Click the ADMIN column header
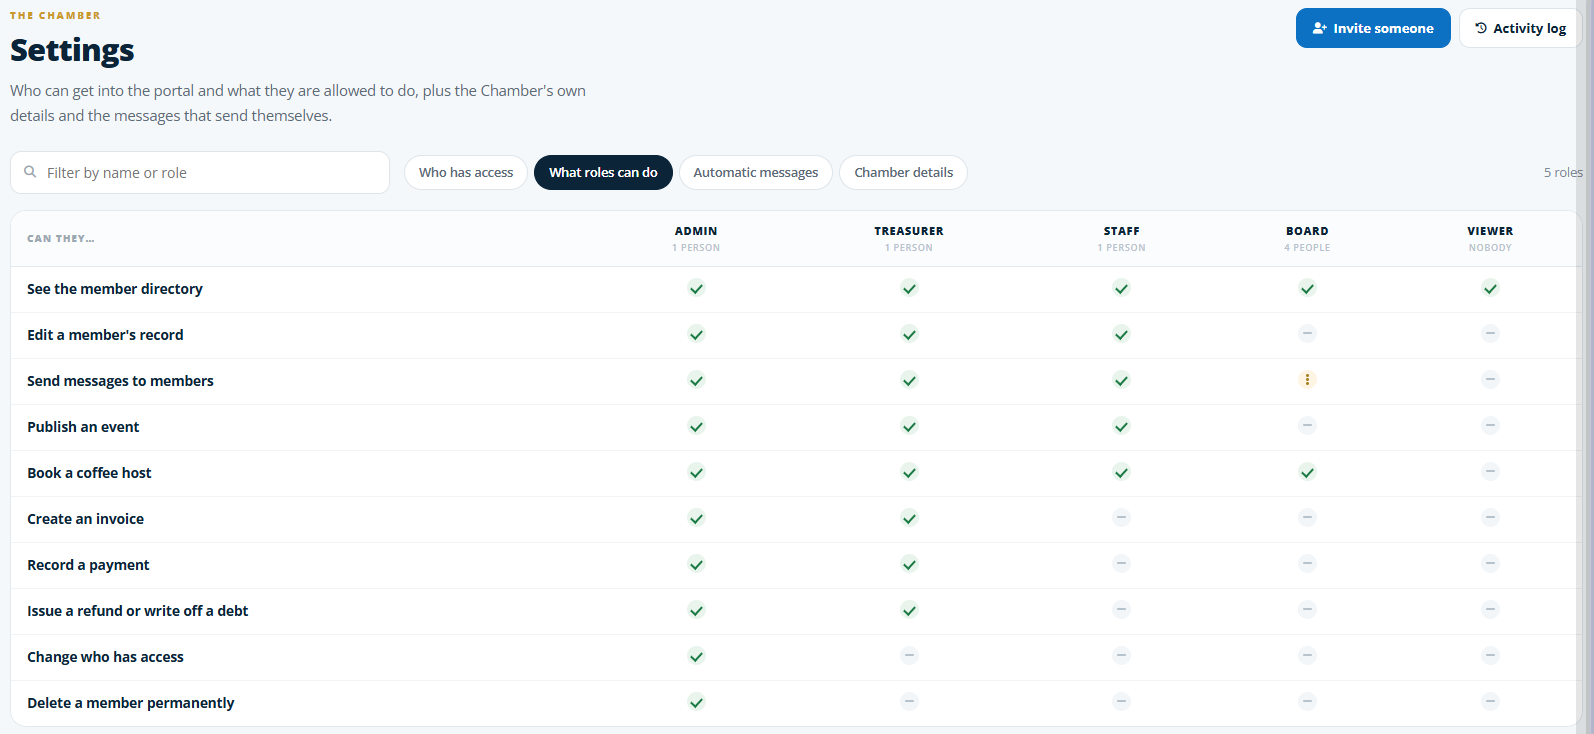Viewport: 1594px width, 734px height. point(696,231)
